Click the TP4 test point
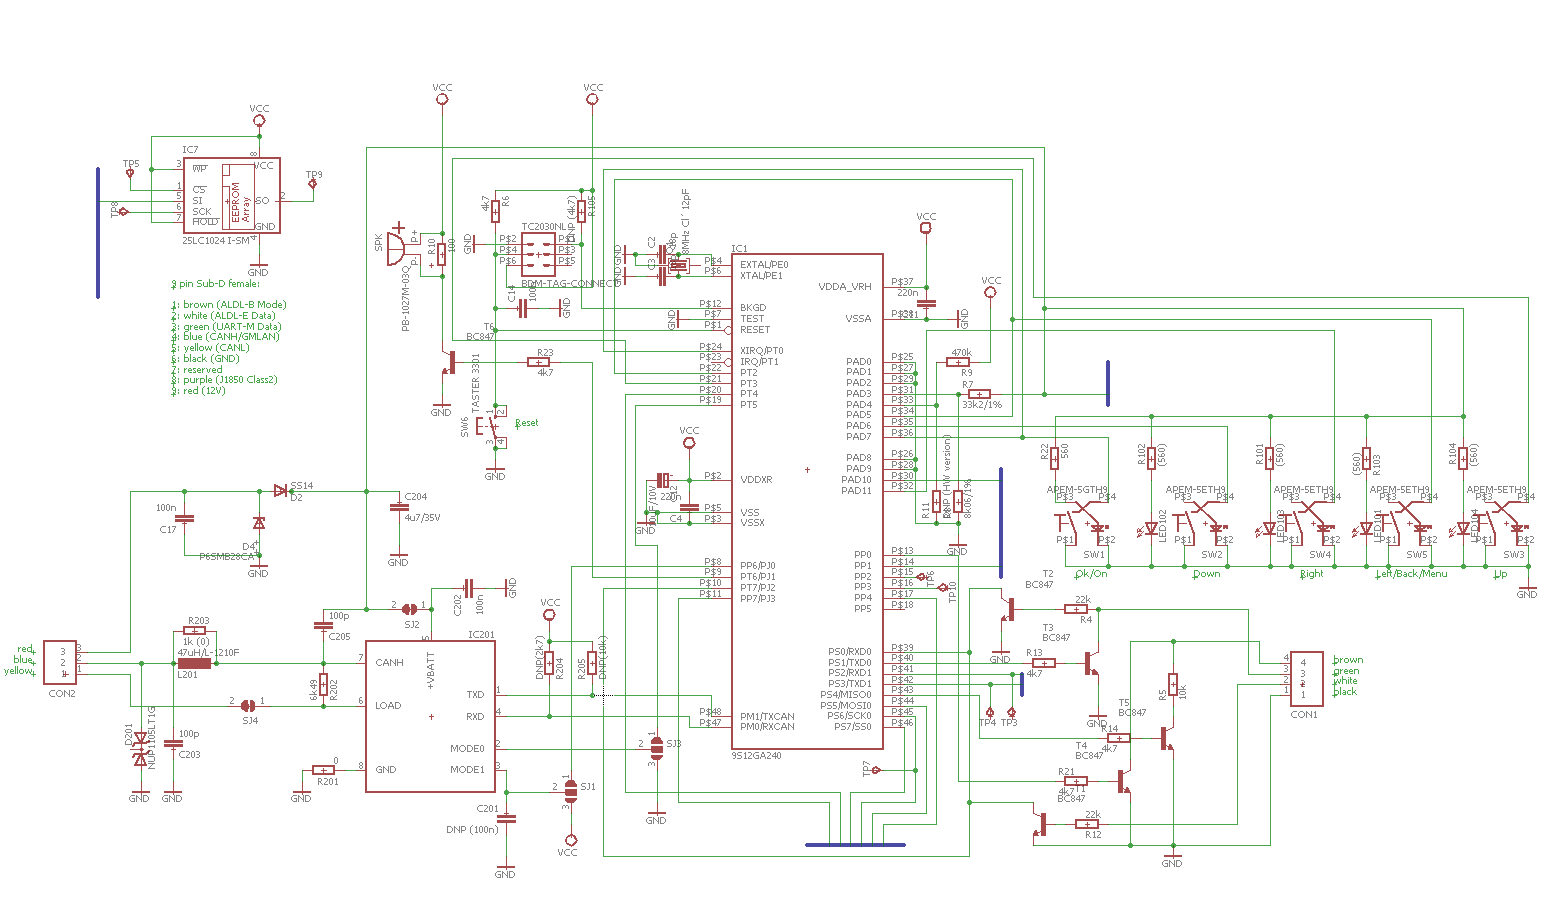The height and width of the screenshot is (901, 1549). [988, 712]
